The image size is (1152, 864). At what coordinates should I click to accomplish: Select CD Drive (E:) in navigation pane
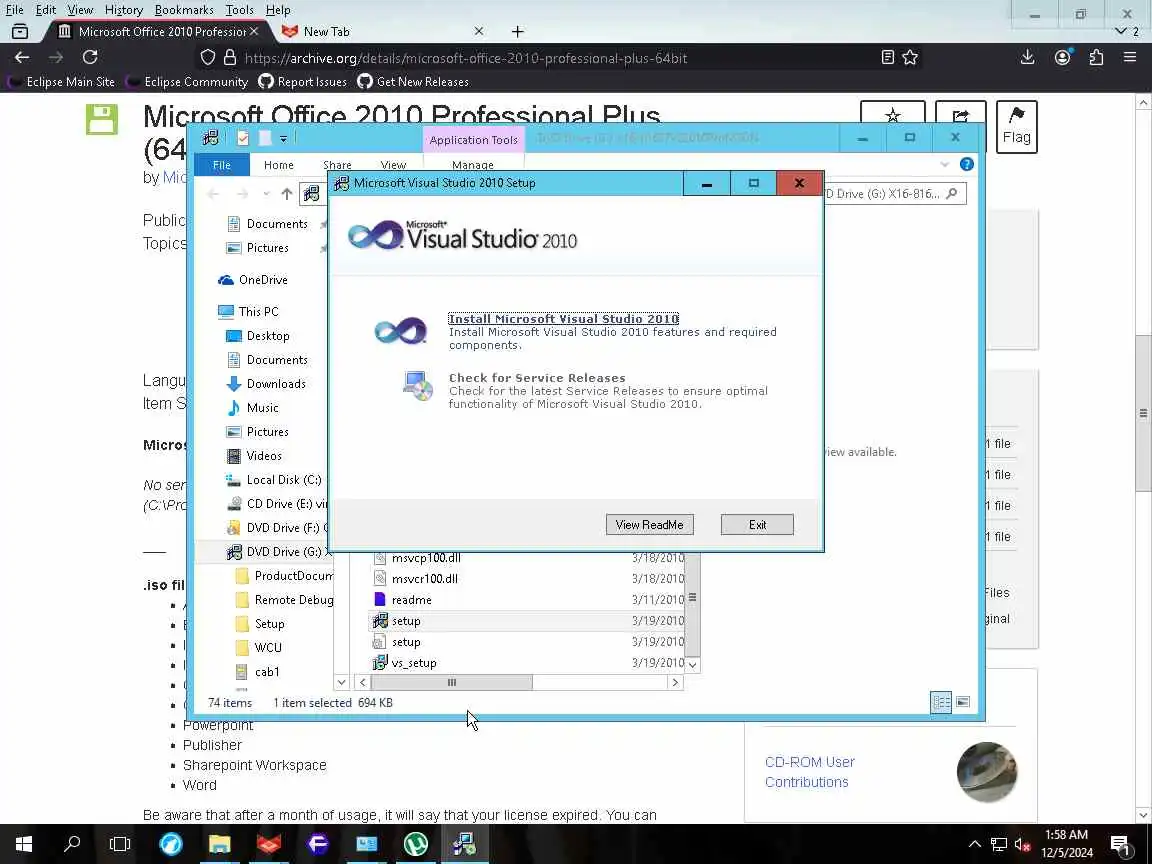(x=277, y=504)
